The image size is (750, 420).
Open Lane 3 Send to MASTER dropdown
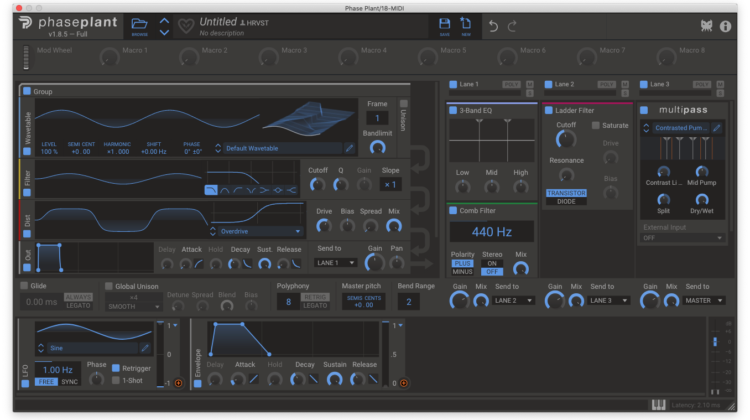[704, 300]
